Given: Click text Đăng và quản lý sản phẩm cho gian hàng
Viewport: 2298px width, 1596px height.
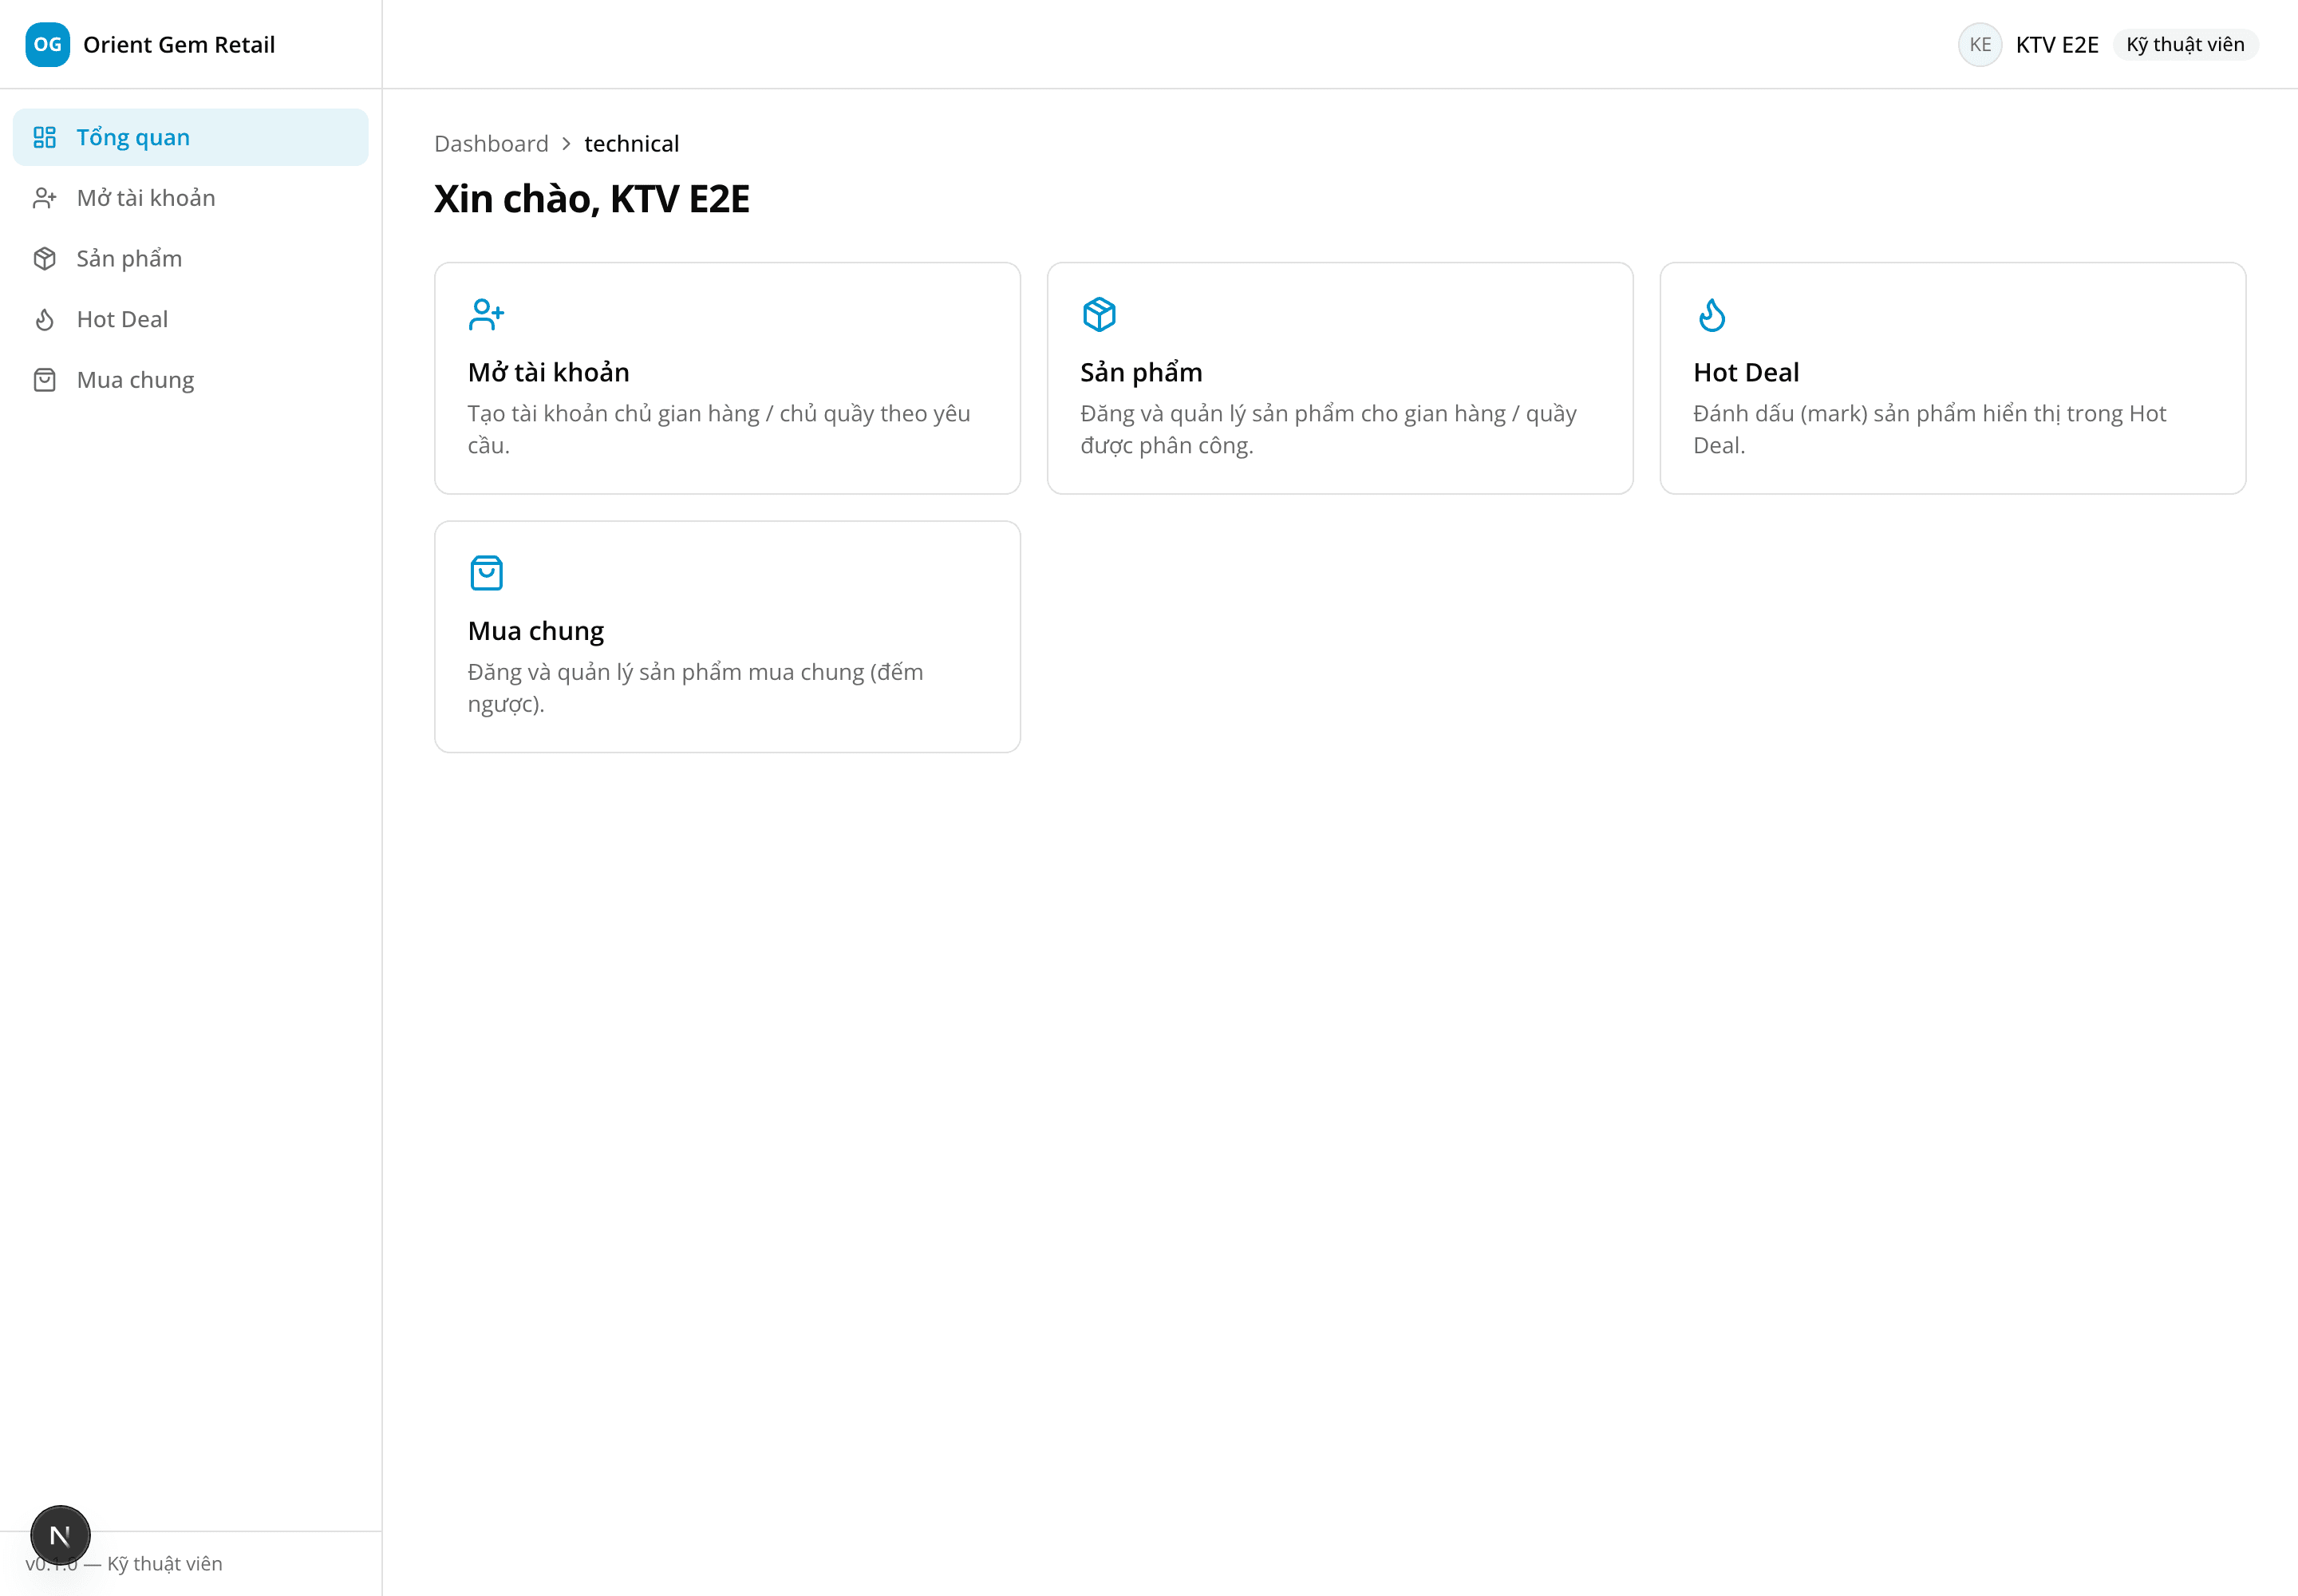Looking at the screenshot, I should tap(1328, 429).
